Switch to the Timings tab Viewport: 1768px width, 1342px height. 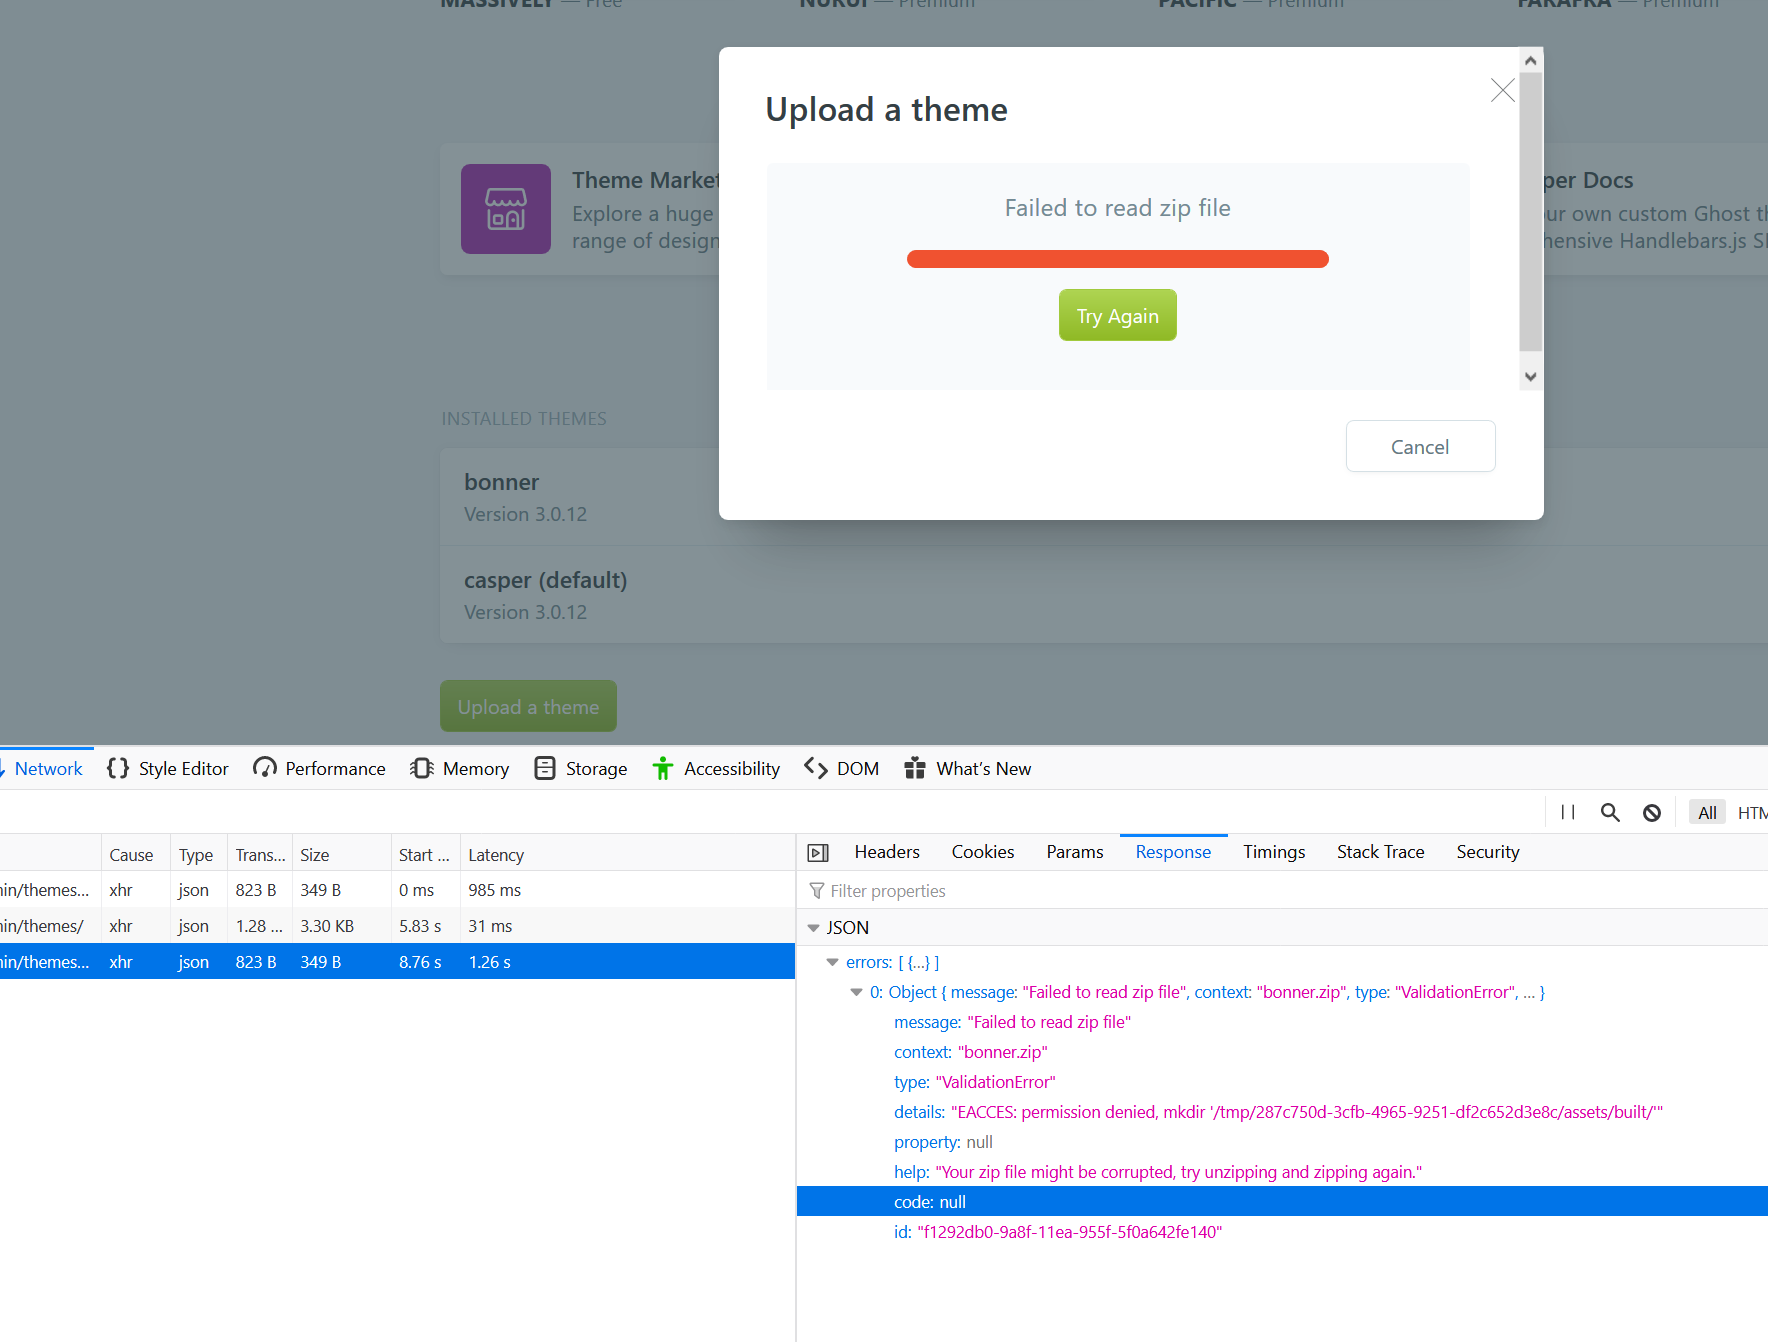[x=1274, y=851]
